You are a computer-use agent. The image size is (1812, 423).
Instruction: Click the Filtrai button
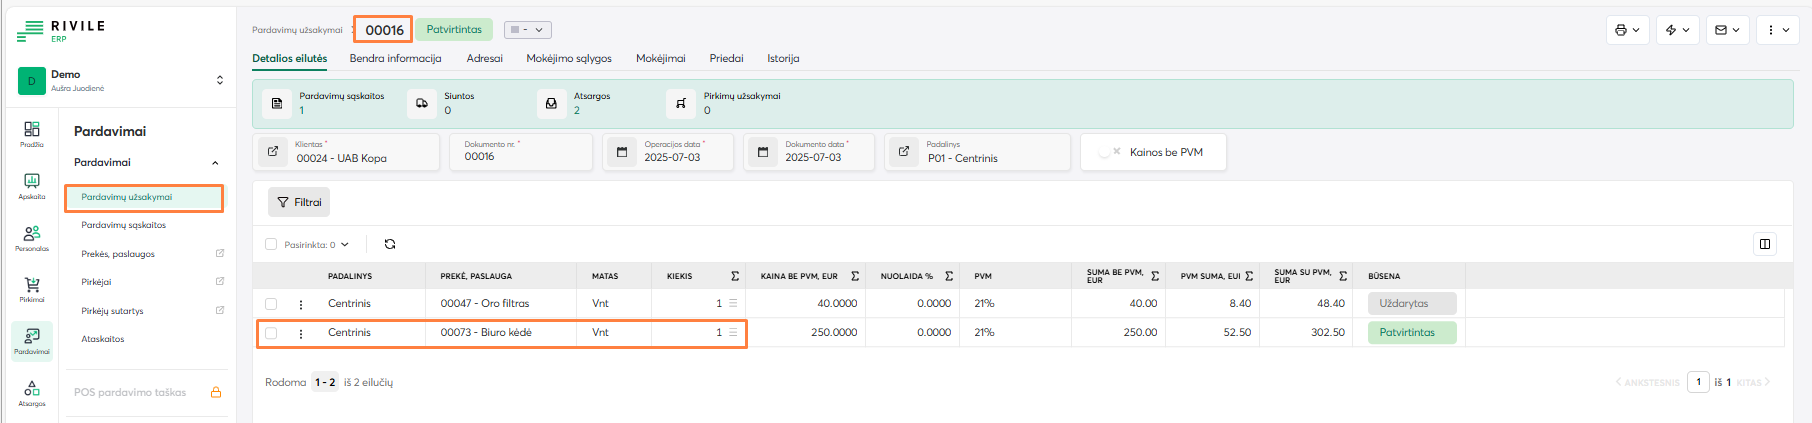(299, 202)
